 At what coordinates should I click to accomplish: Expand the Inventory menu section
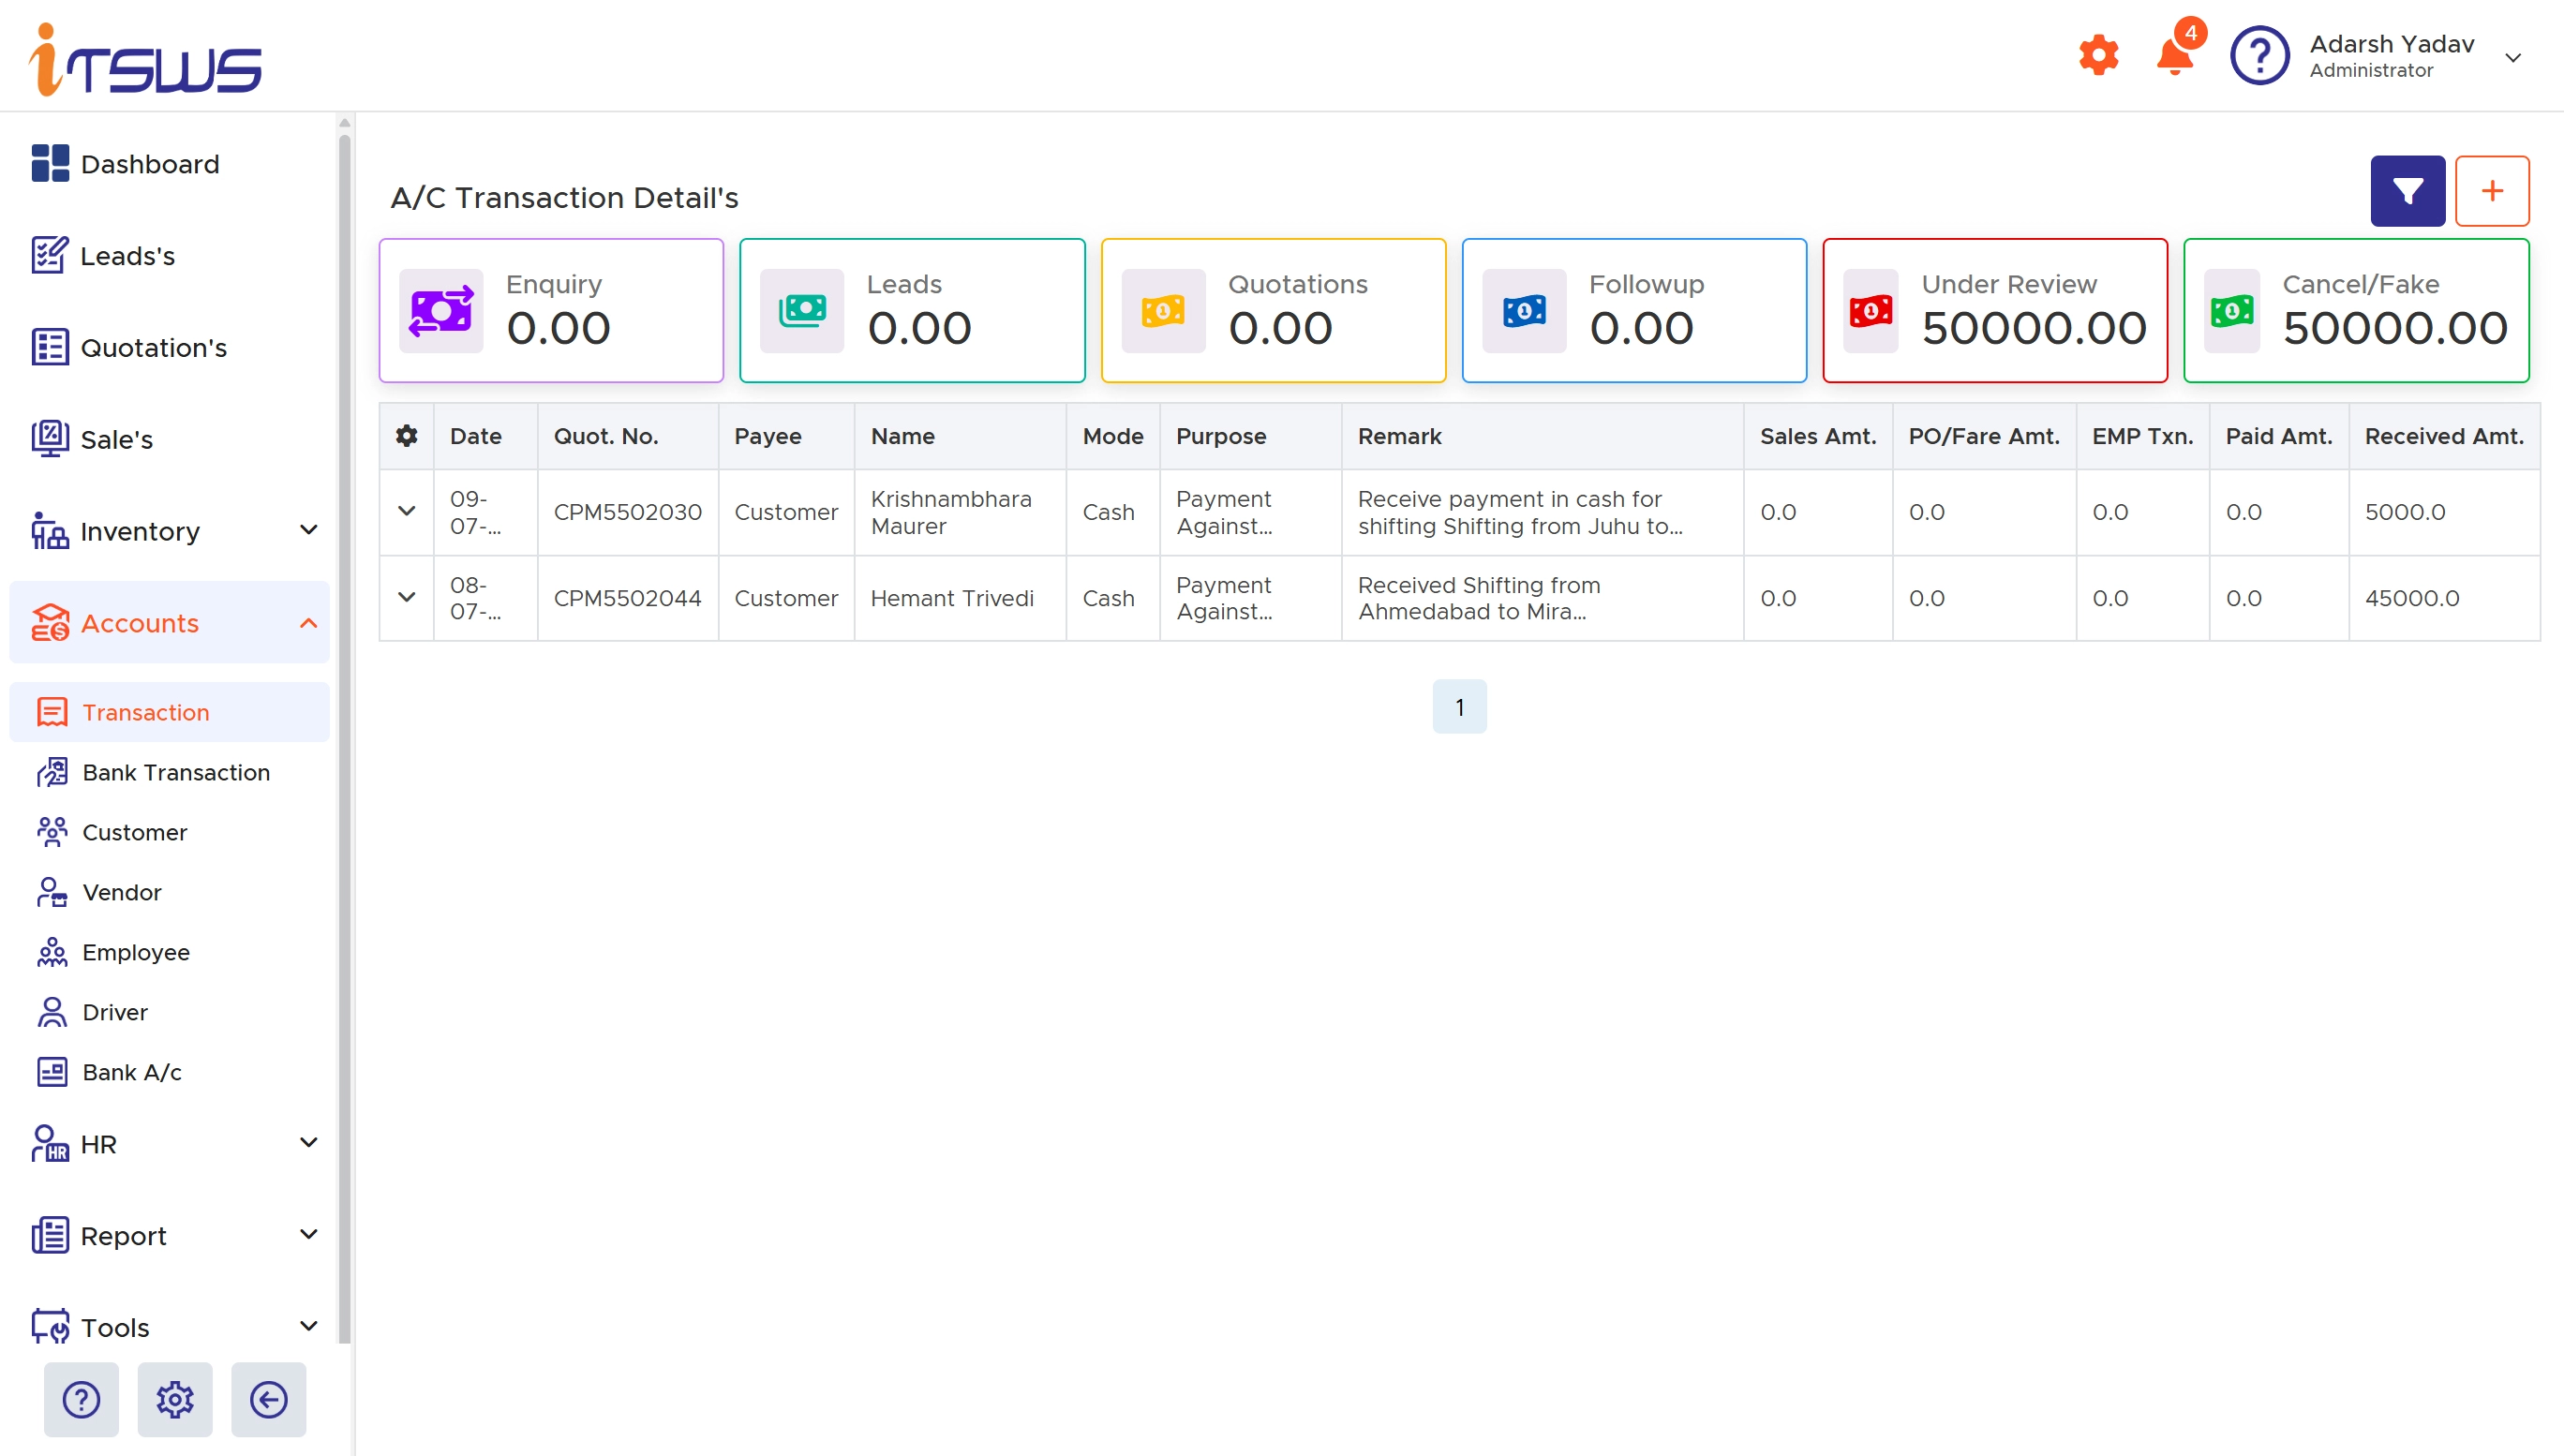[x=308, y=531]
